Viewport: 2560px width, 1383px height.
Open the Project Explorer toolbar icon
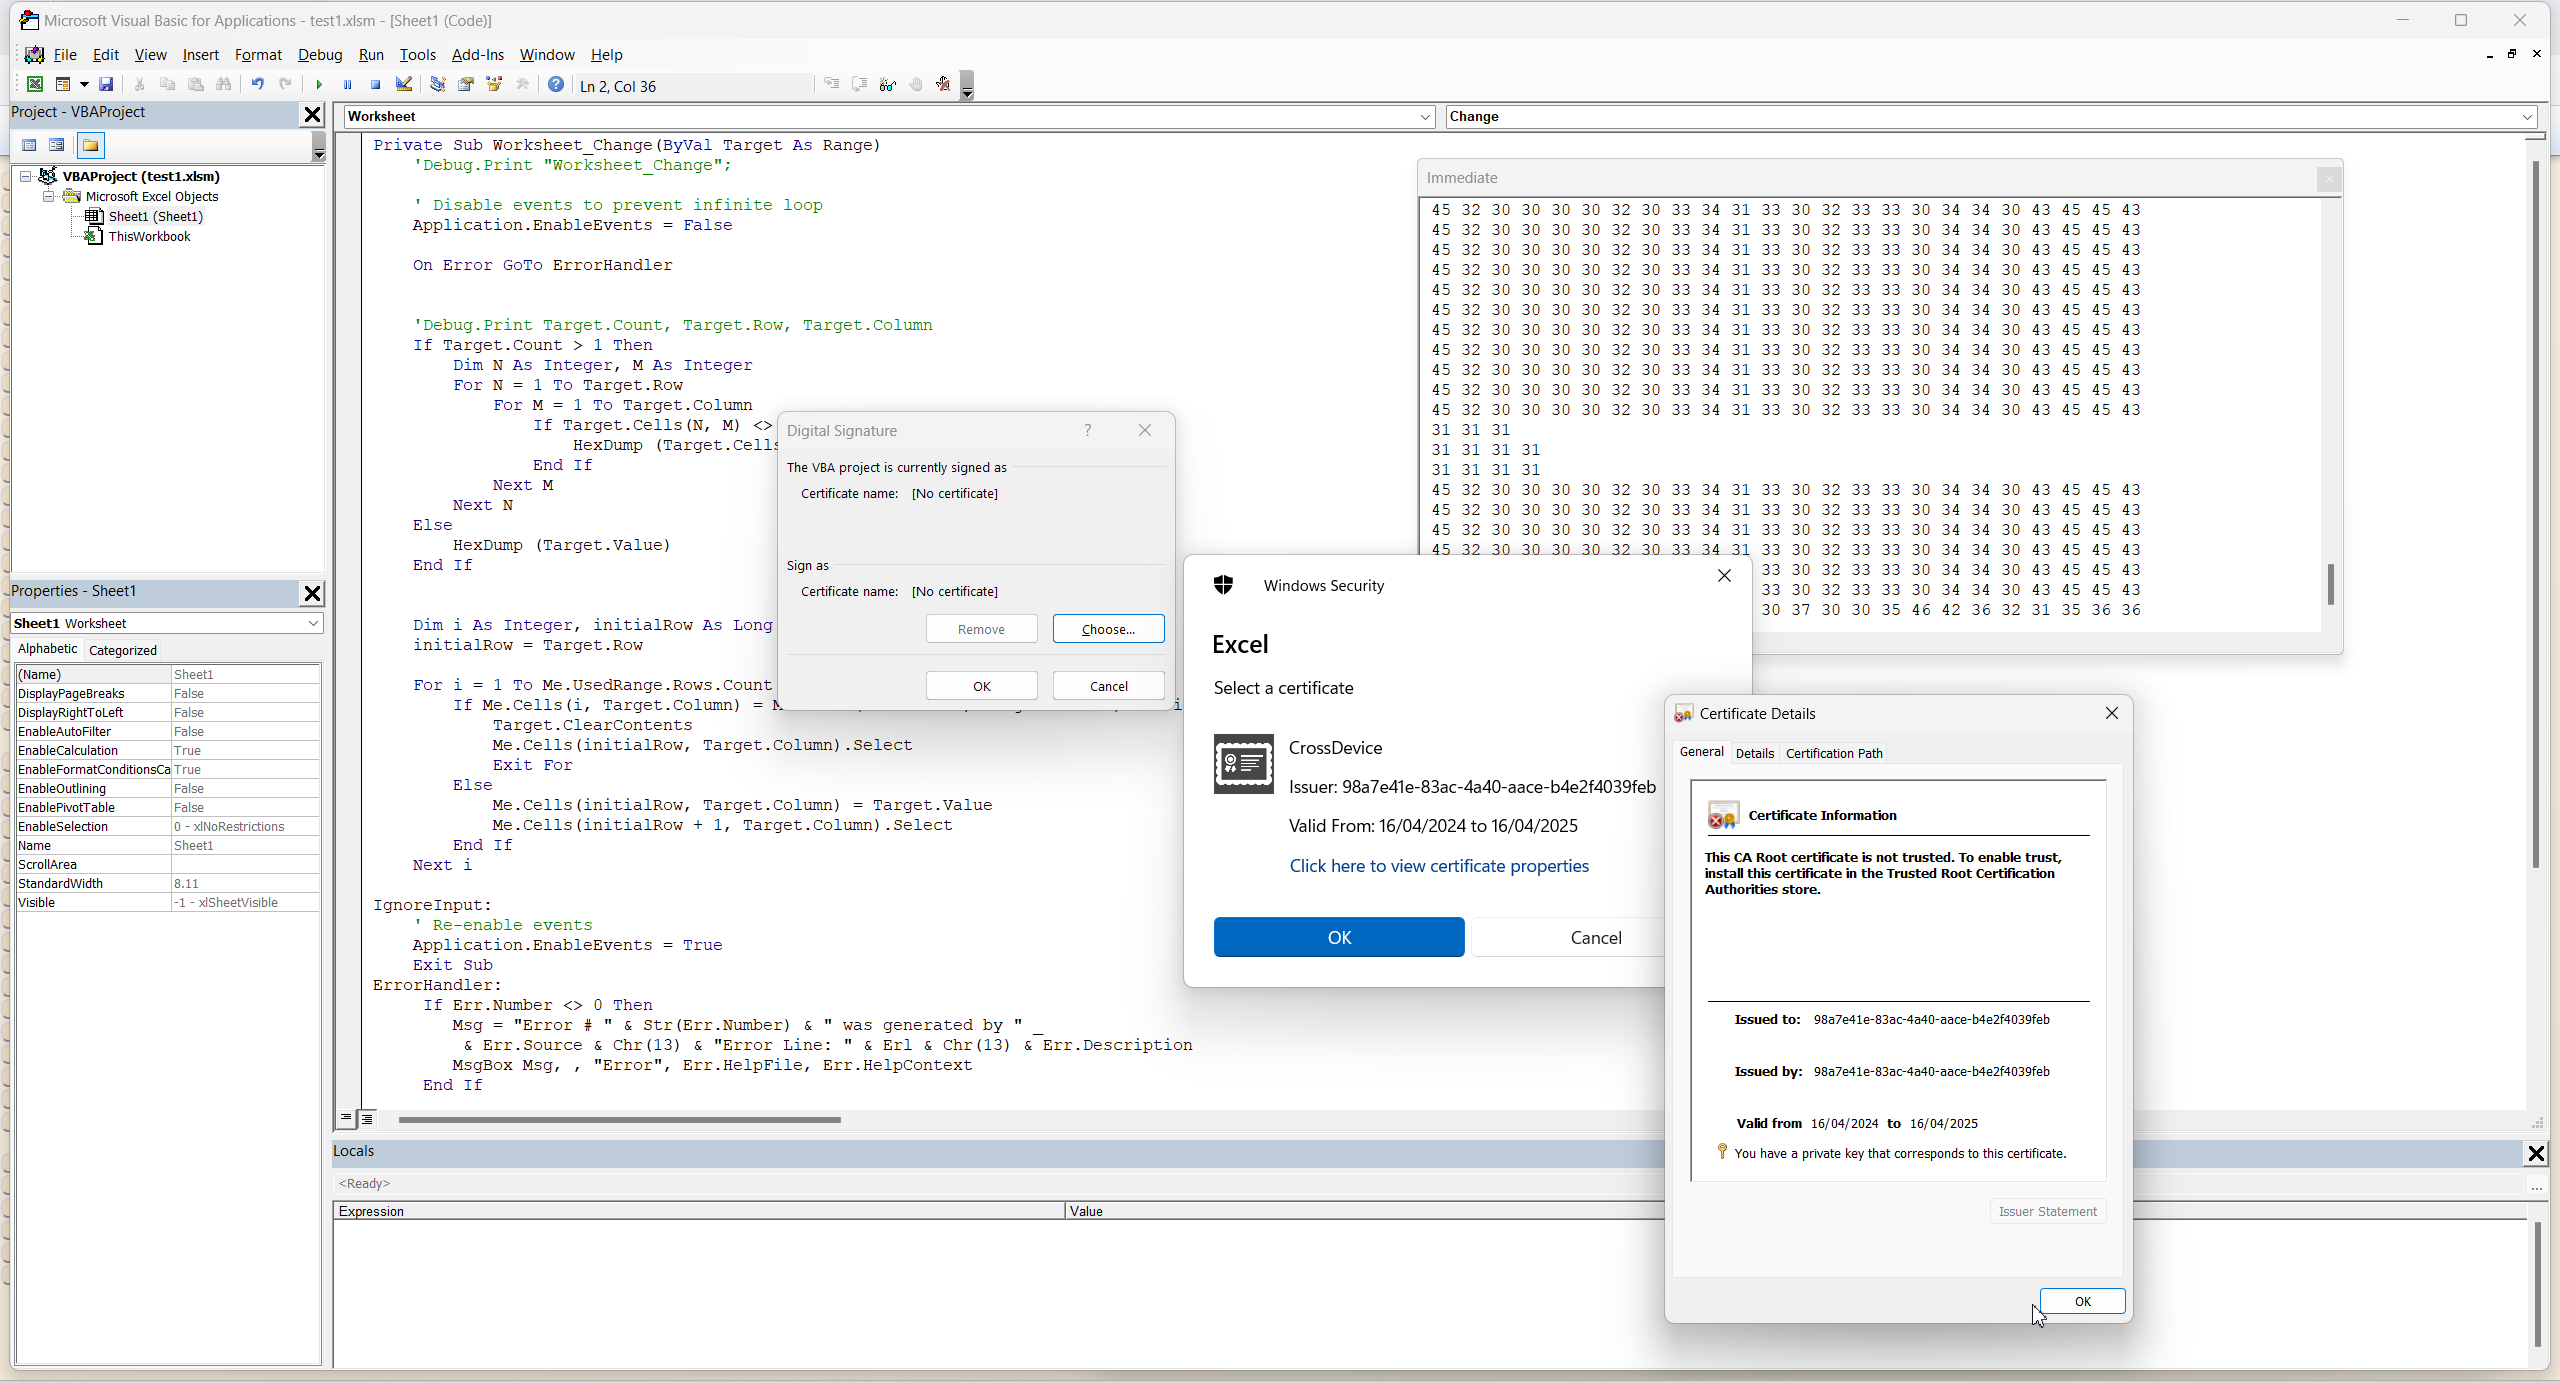(437, 85)
